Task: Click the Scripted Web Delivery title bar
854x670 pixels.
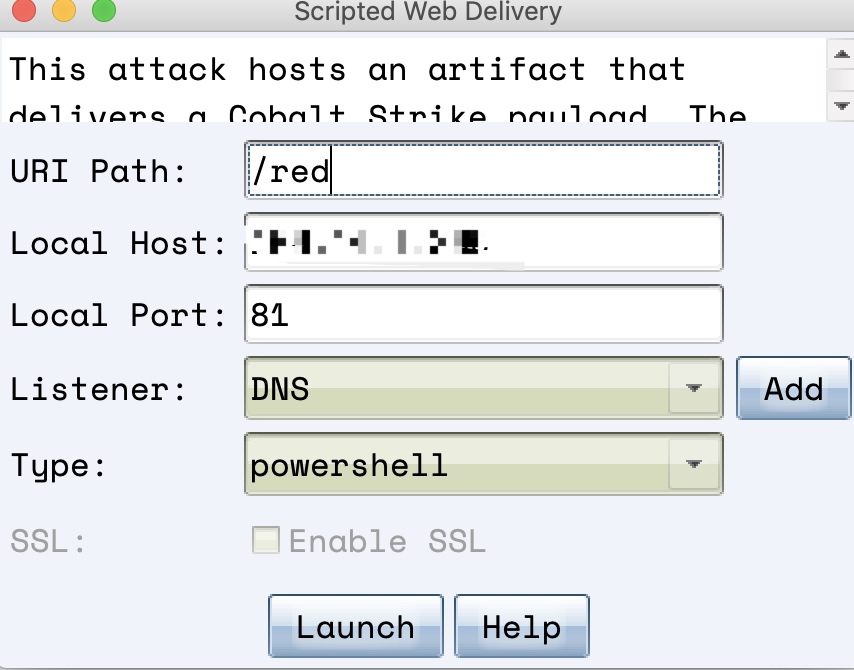Action: click(x=428, y=12)
